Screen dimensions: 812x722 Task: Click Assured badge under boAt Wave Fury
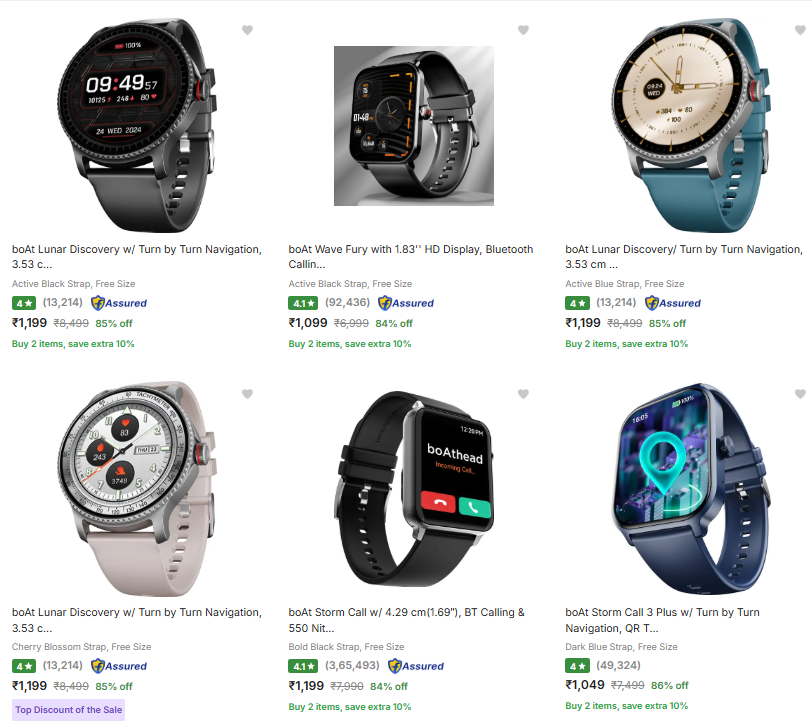[406, 303]
